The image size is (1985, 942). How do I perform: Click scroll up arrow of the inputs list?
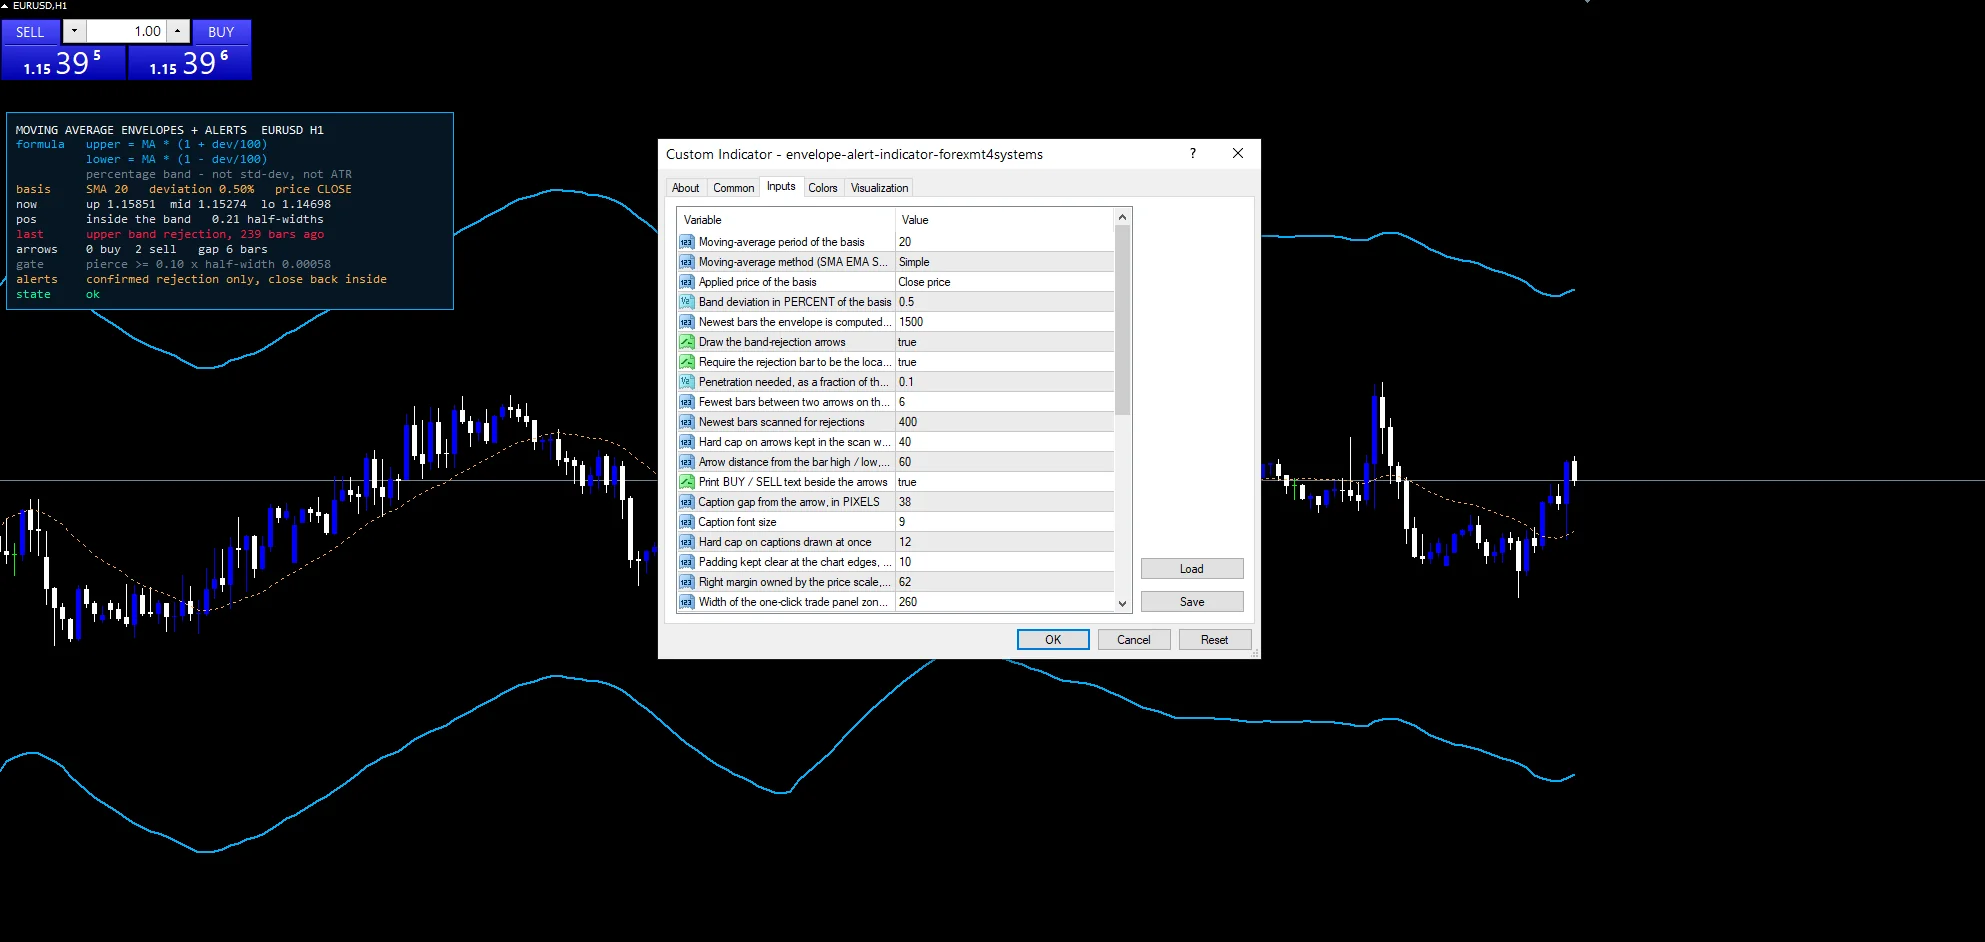(1122, 217)
